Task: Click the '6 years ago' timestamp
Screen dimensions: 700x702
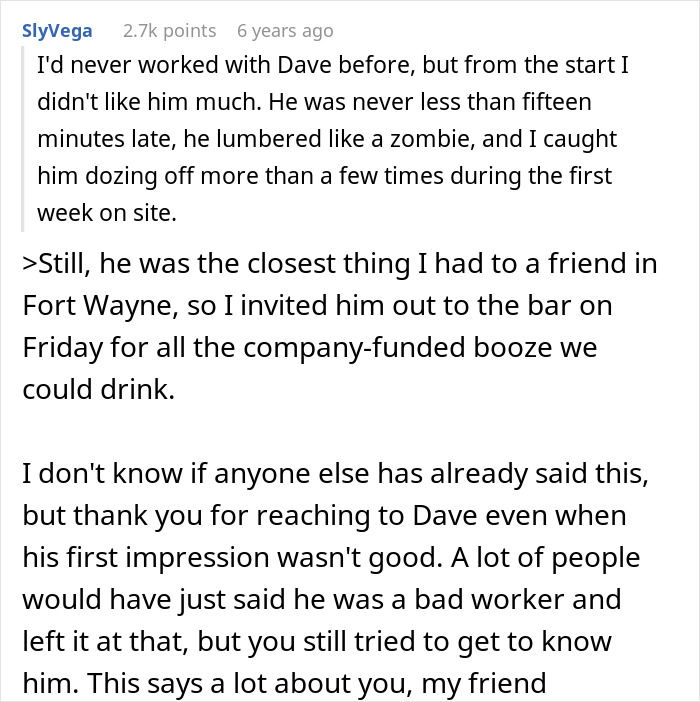Action: pos(284,31)
